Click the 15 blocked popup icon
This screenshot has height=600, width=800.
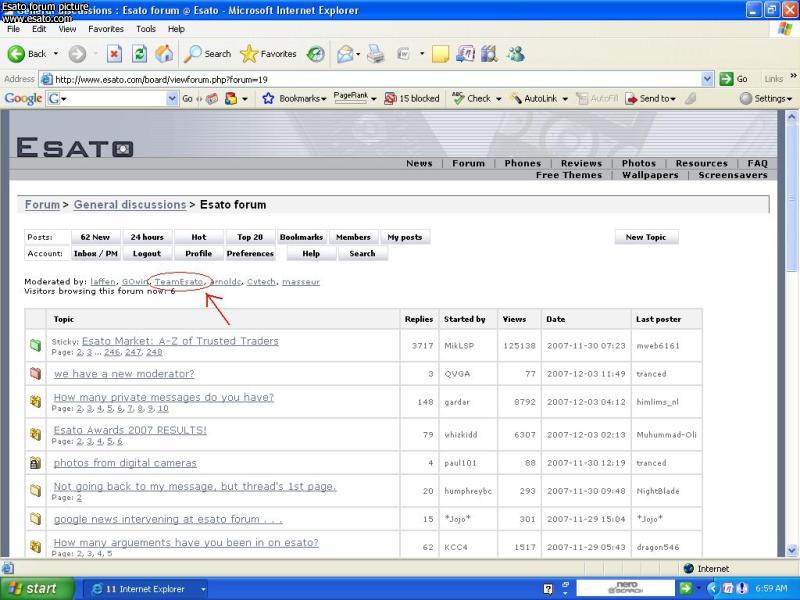click(390, 98)
